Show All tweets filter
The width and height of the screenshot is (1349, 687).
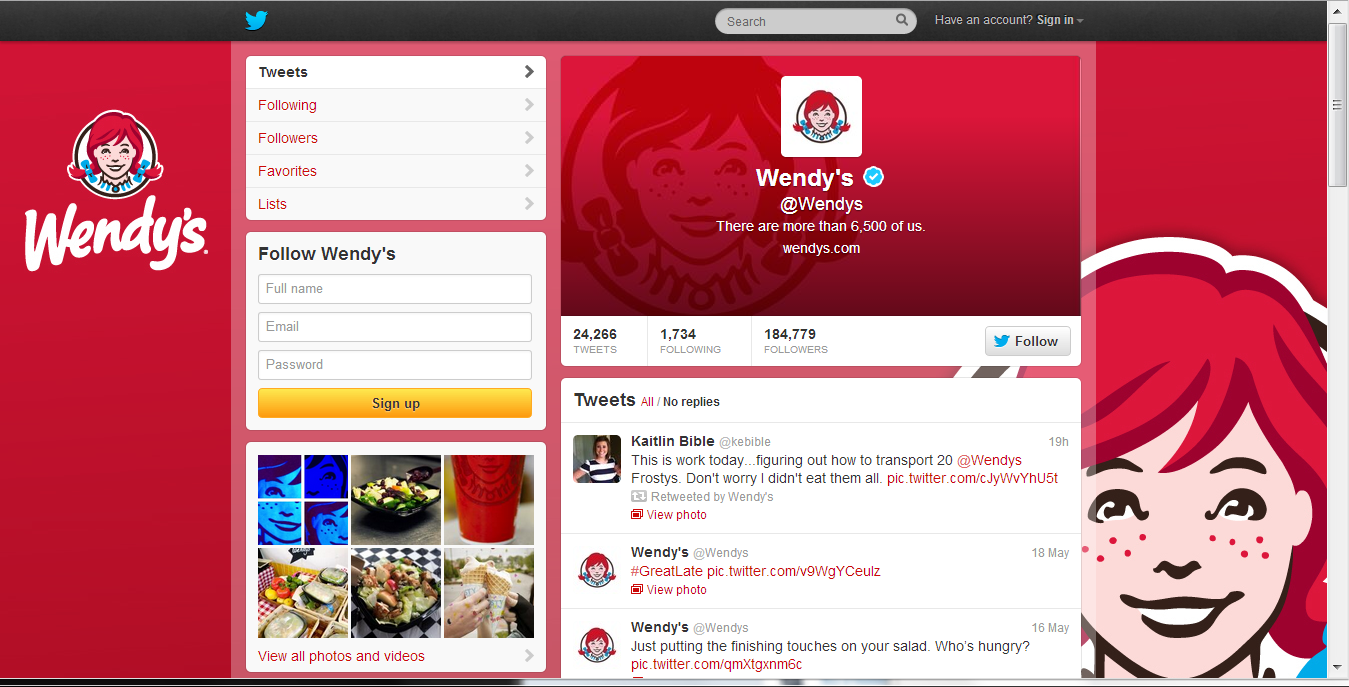click(647, 402)
